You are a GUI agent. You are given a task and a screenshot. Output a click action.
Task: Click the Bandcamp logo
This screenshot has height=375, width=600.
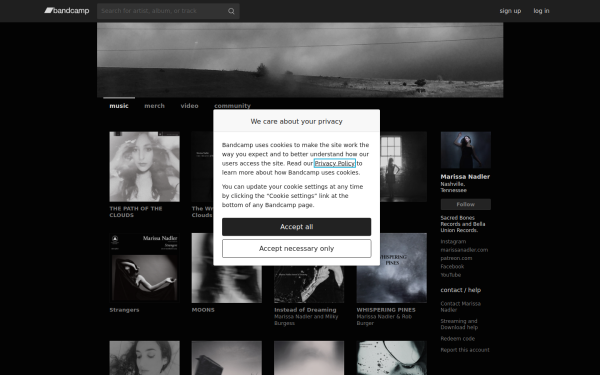(67, 11)
